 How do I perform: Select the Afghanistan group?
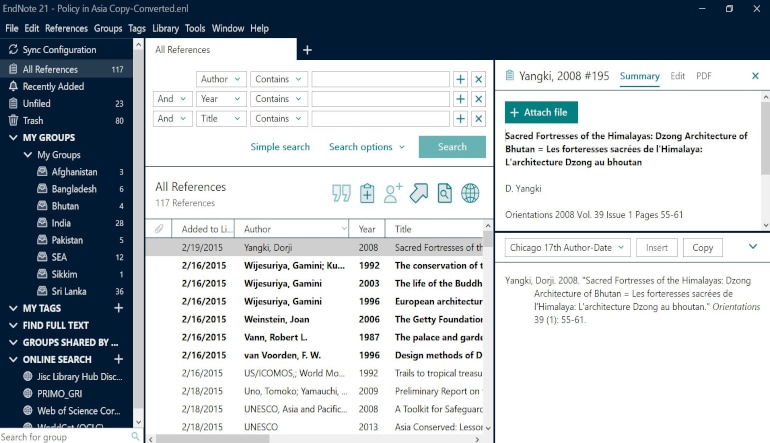click(66, 172)
